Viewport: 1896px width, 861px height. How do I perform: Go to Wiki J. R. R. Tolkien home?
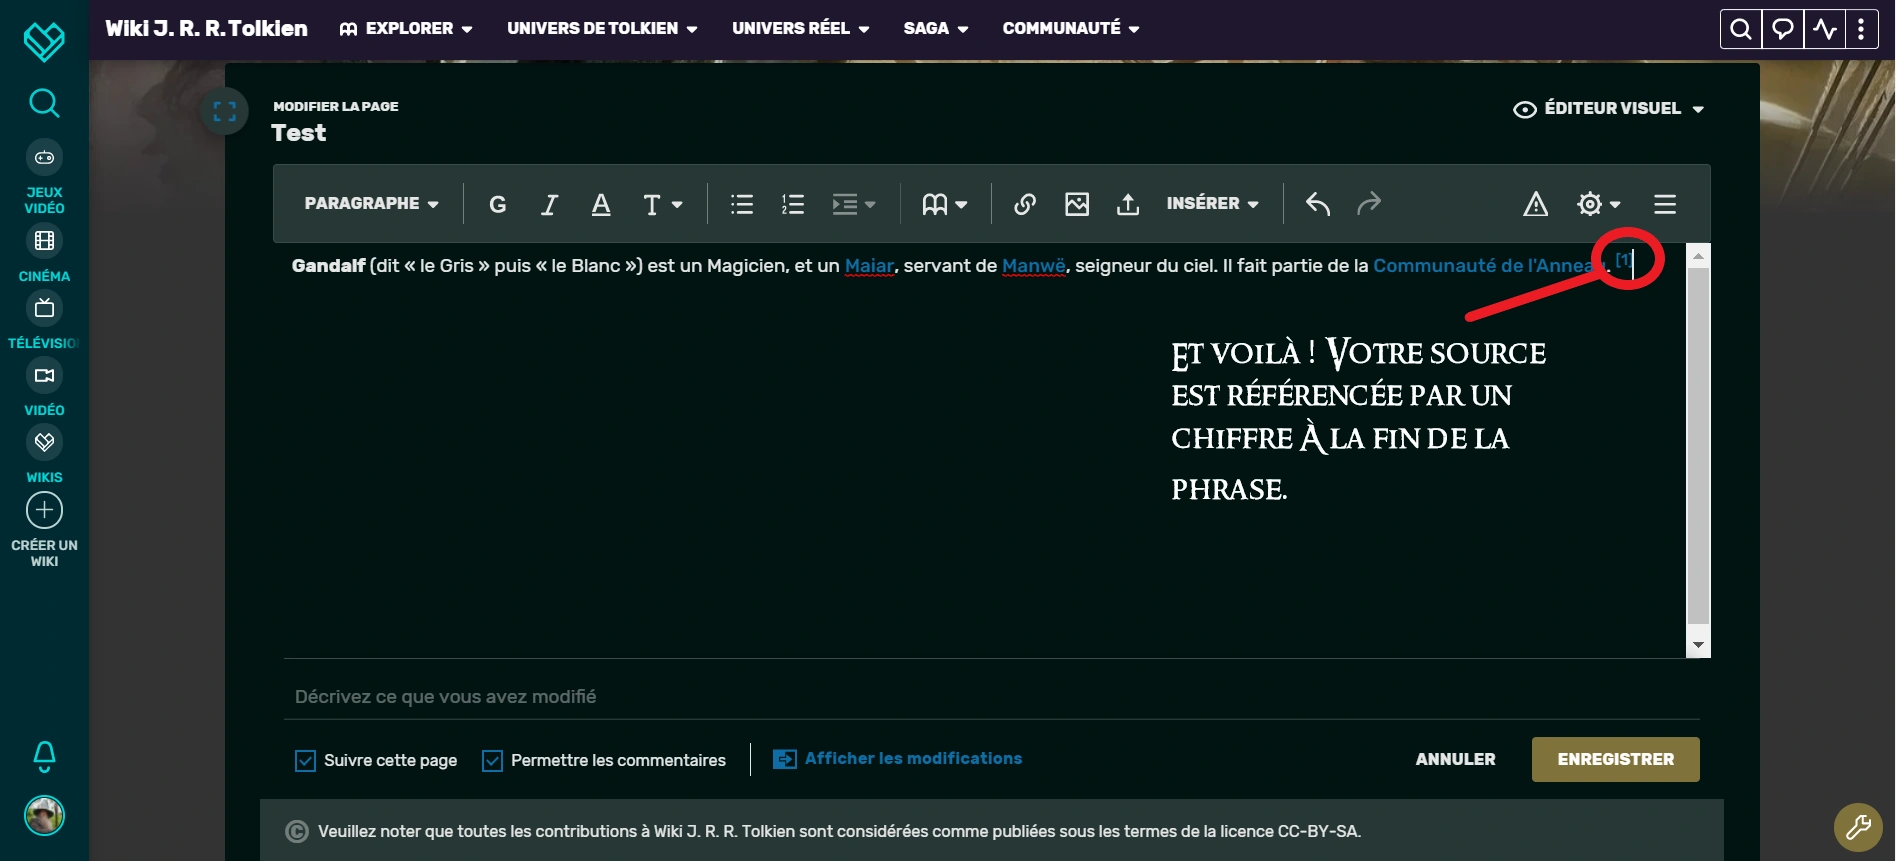207,29
